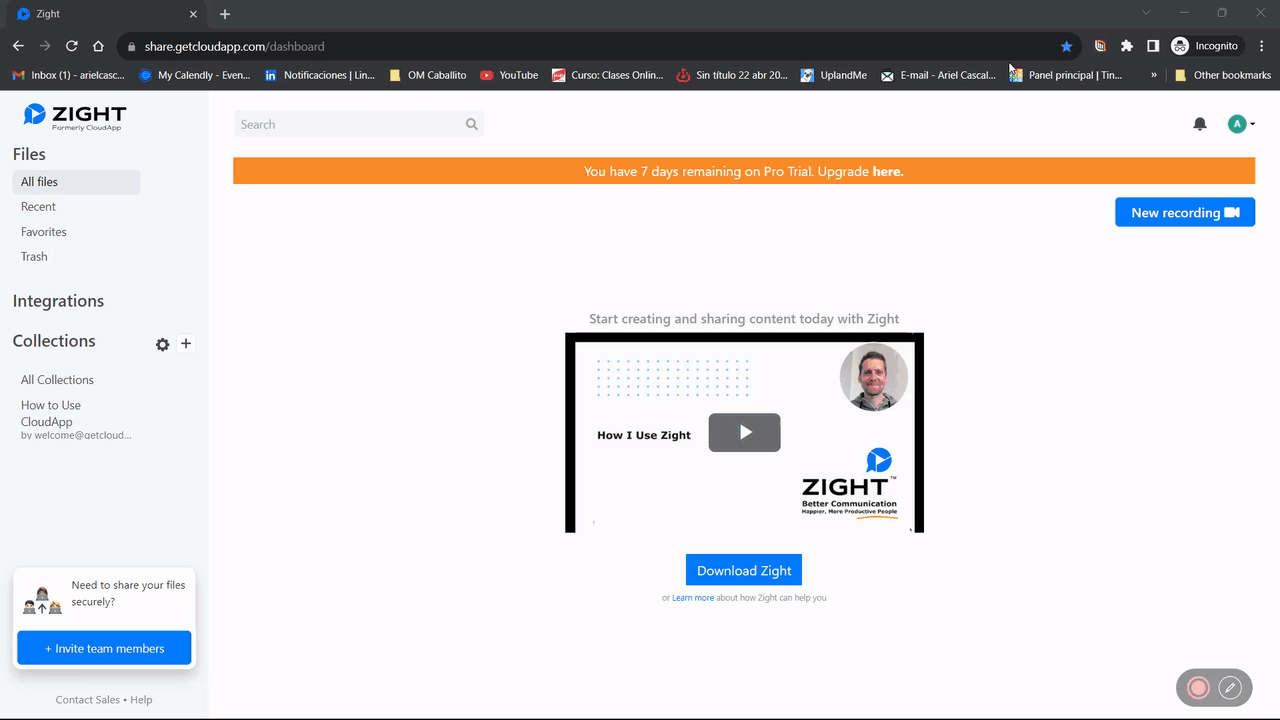Open Contact Sales link
The image size is (1280, 720).
[88, 700]
